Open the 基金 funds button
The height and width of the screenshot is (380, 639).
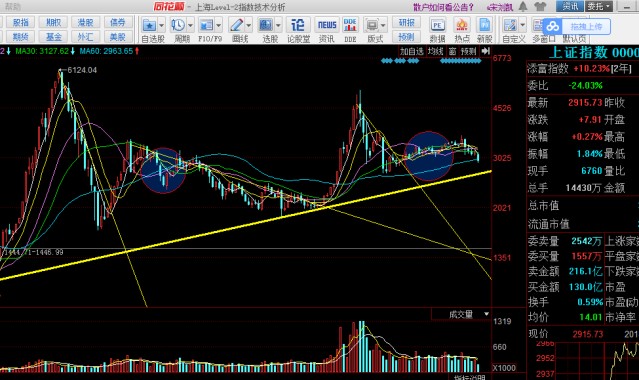53,37
